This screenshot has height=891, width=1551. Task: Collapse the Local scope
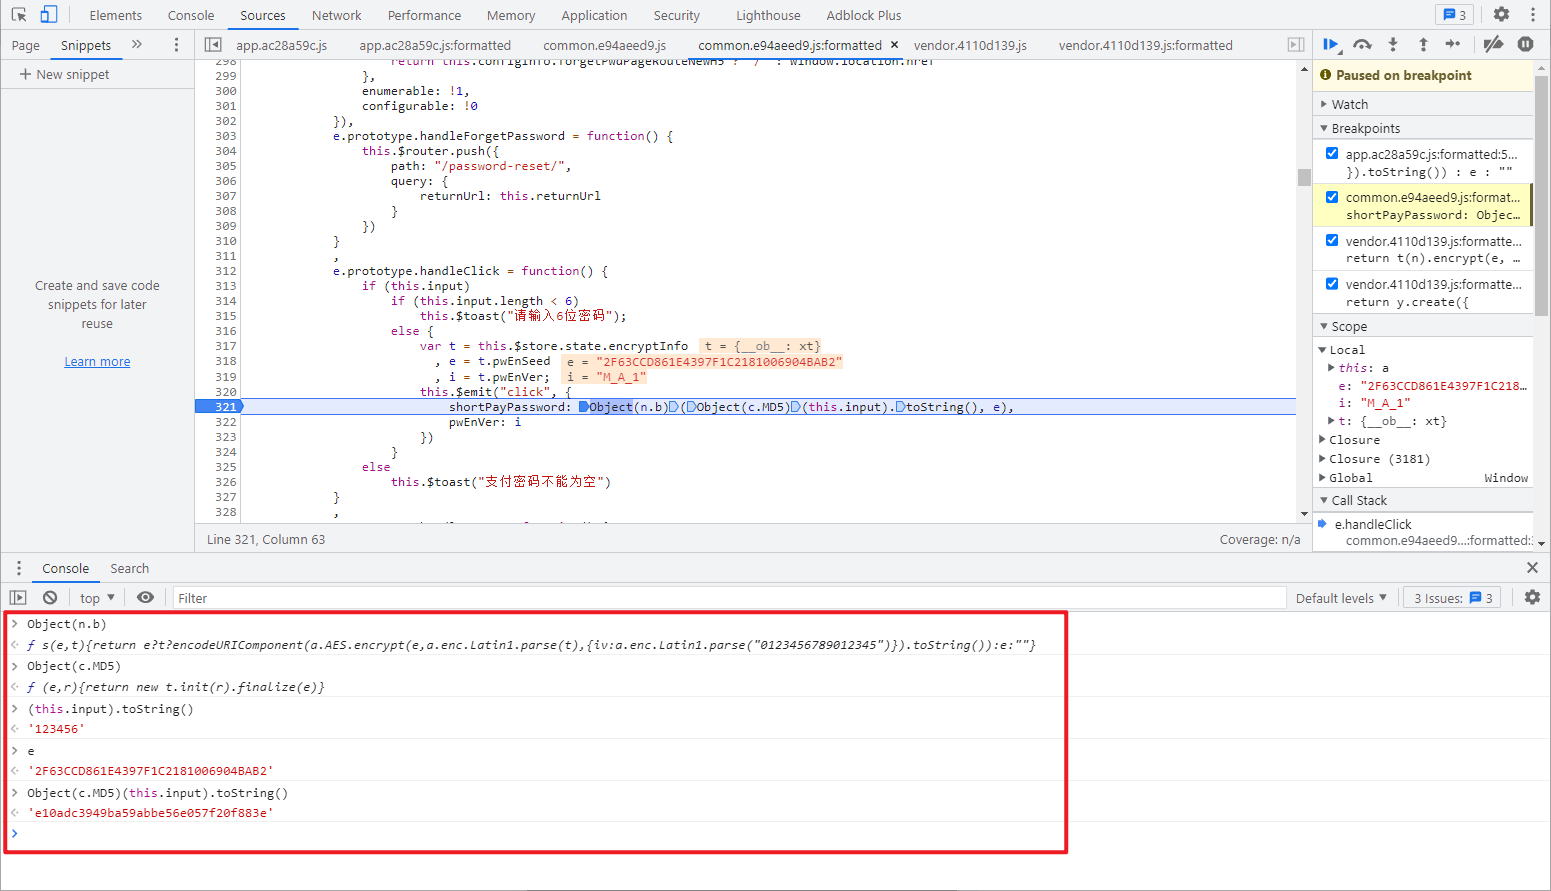click(1322, 350)
